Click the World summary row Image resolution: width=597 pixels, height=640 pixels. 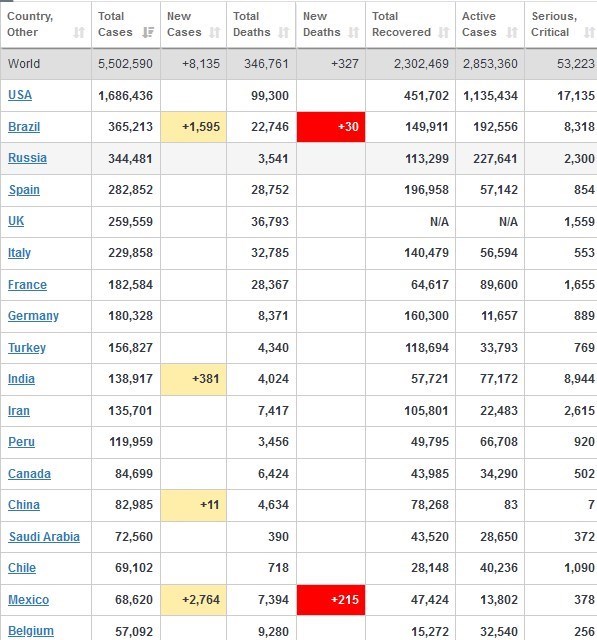pyautogui.click(x=299, y=64)
